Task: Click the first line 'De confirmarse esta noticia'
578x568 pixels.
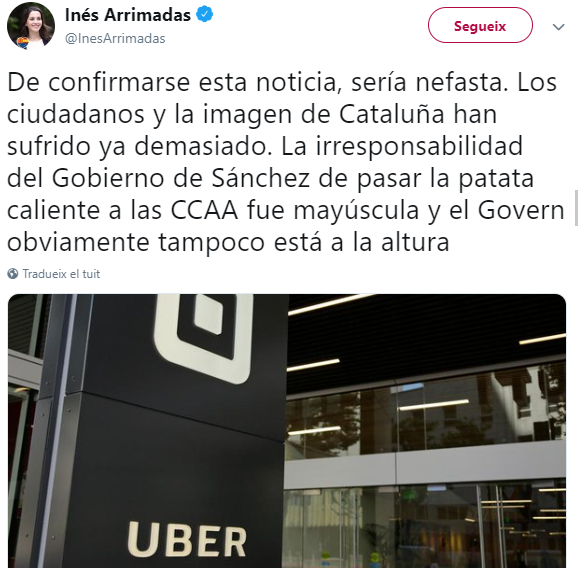Action: (x=172, y=82)
